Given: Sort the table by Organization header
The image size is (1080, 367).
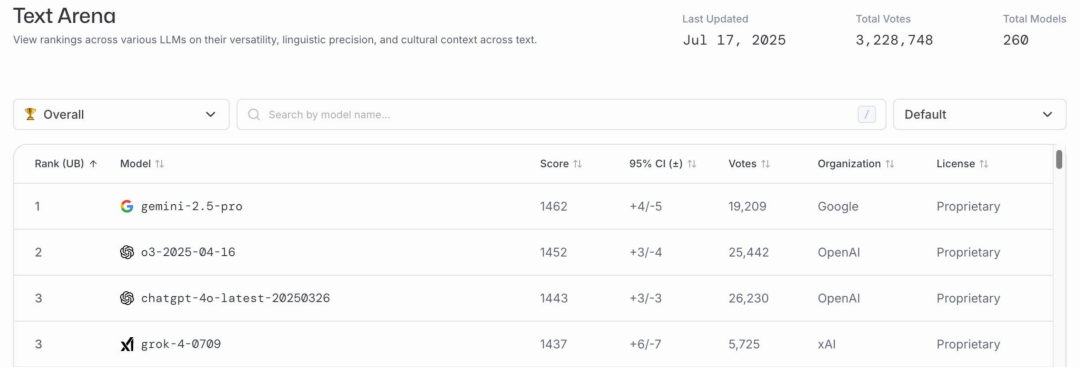Looking at the screenshot, I should point(856,164).
